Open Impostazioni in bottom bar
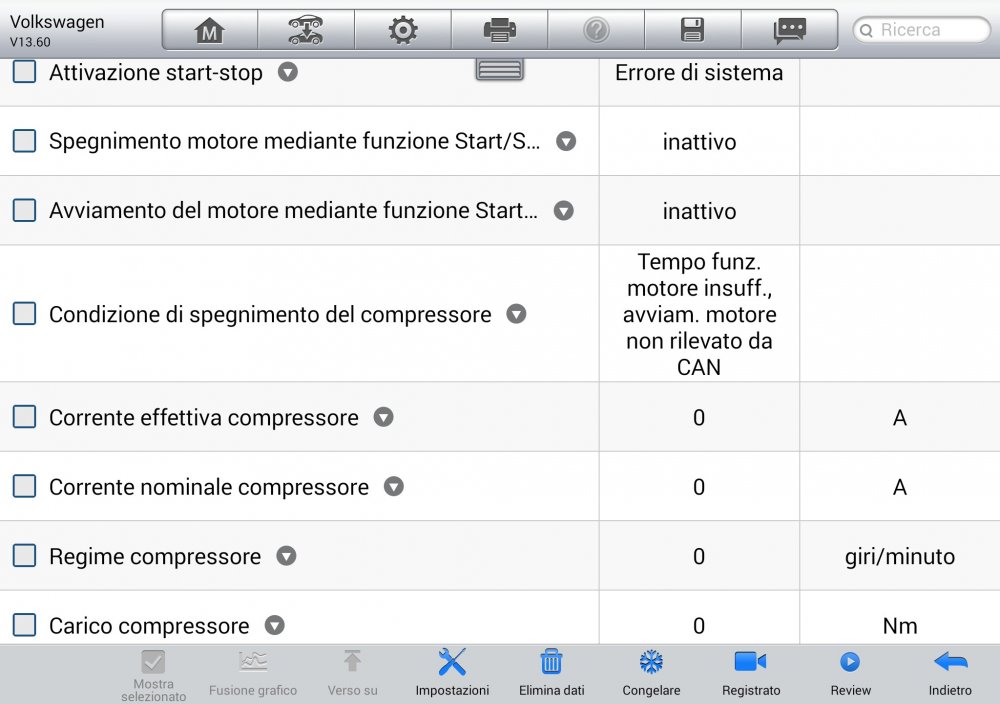The width and height of the screenshot is (1000, 704). tap(452, 669)
